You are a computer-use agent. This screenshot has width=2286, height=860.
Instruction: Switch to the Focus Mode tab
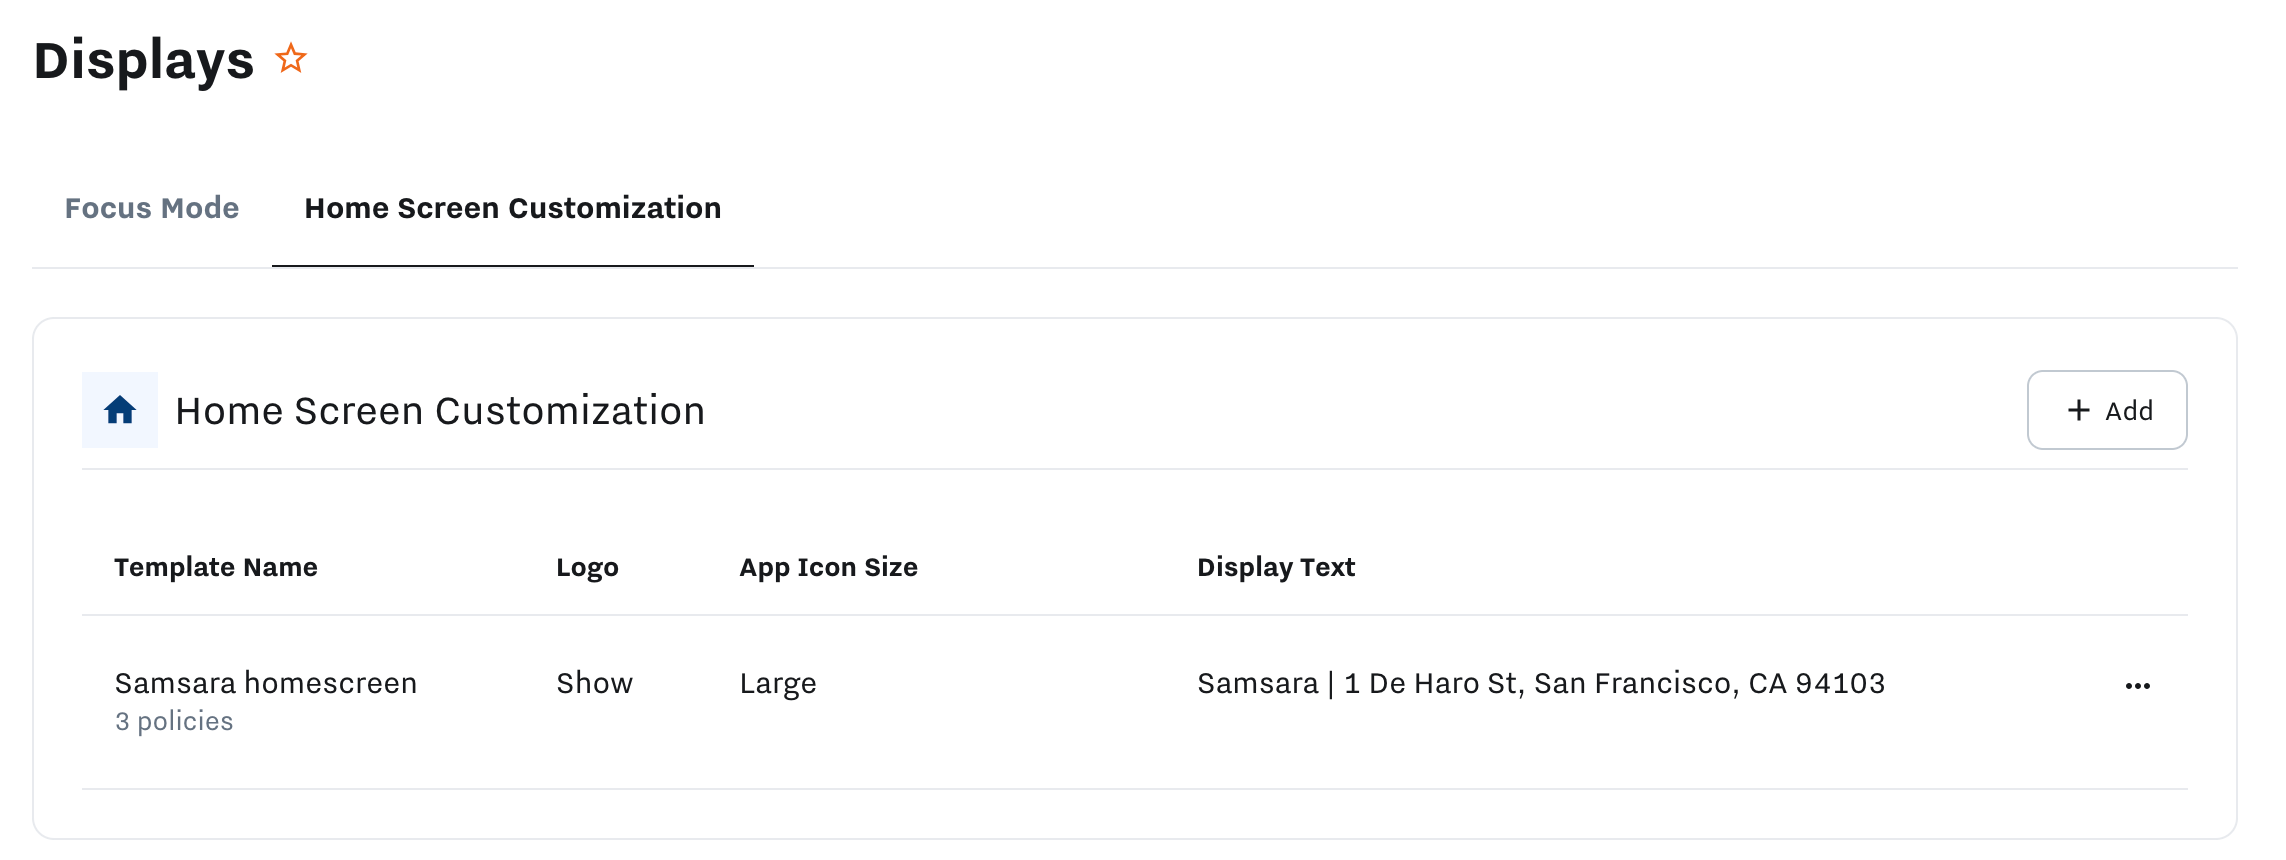tap(151, 208)
